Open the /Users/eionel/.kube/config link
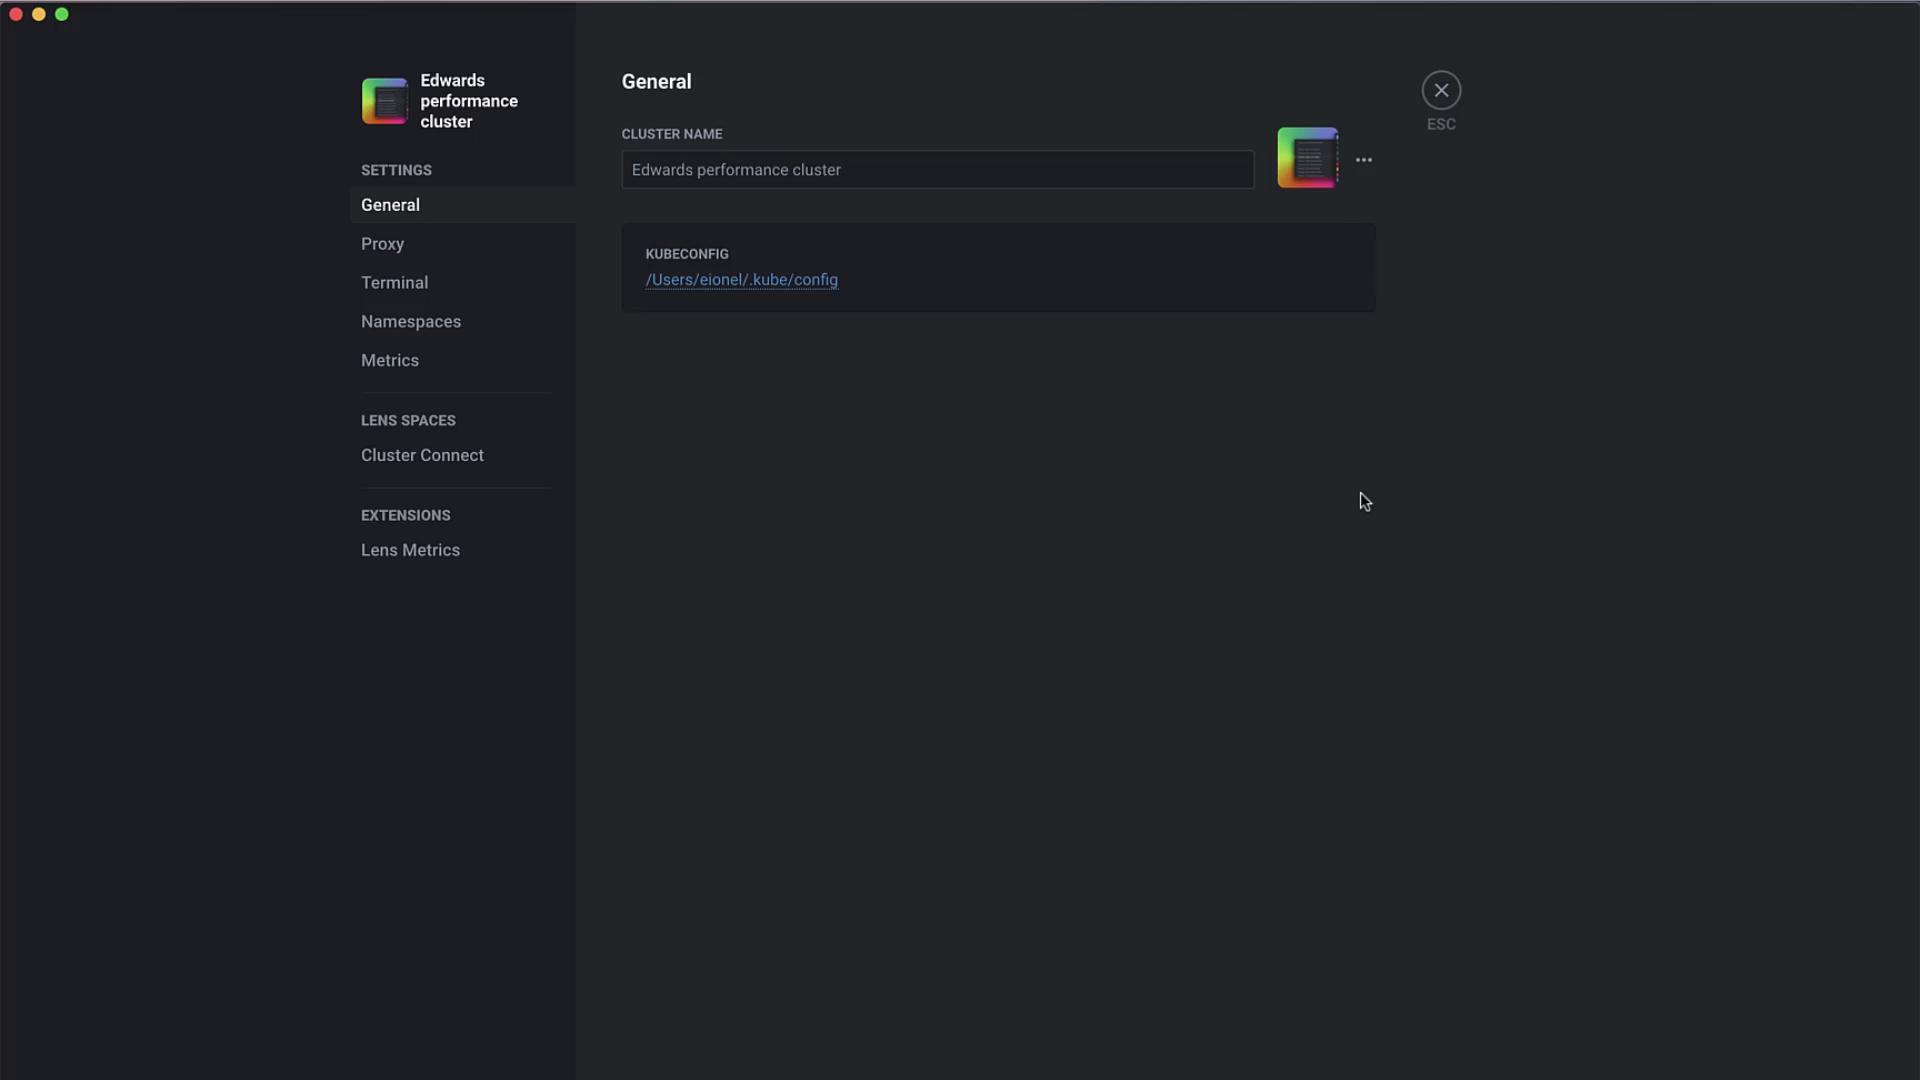 [x=741, y=280]
